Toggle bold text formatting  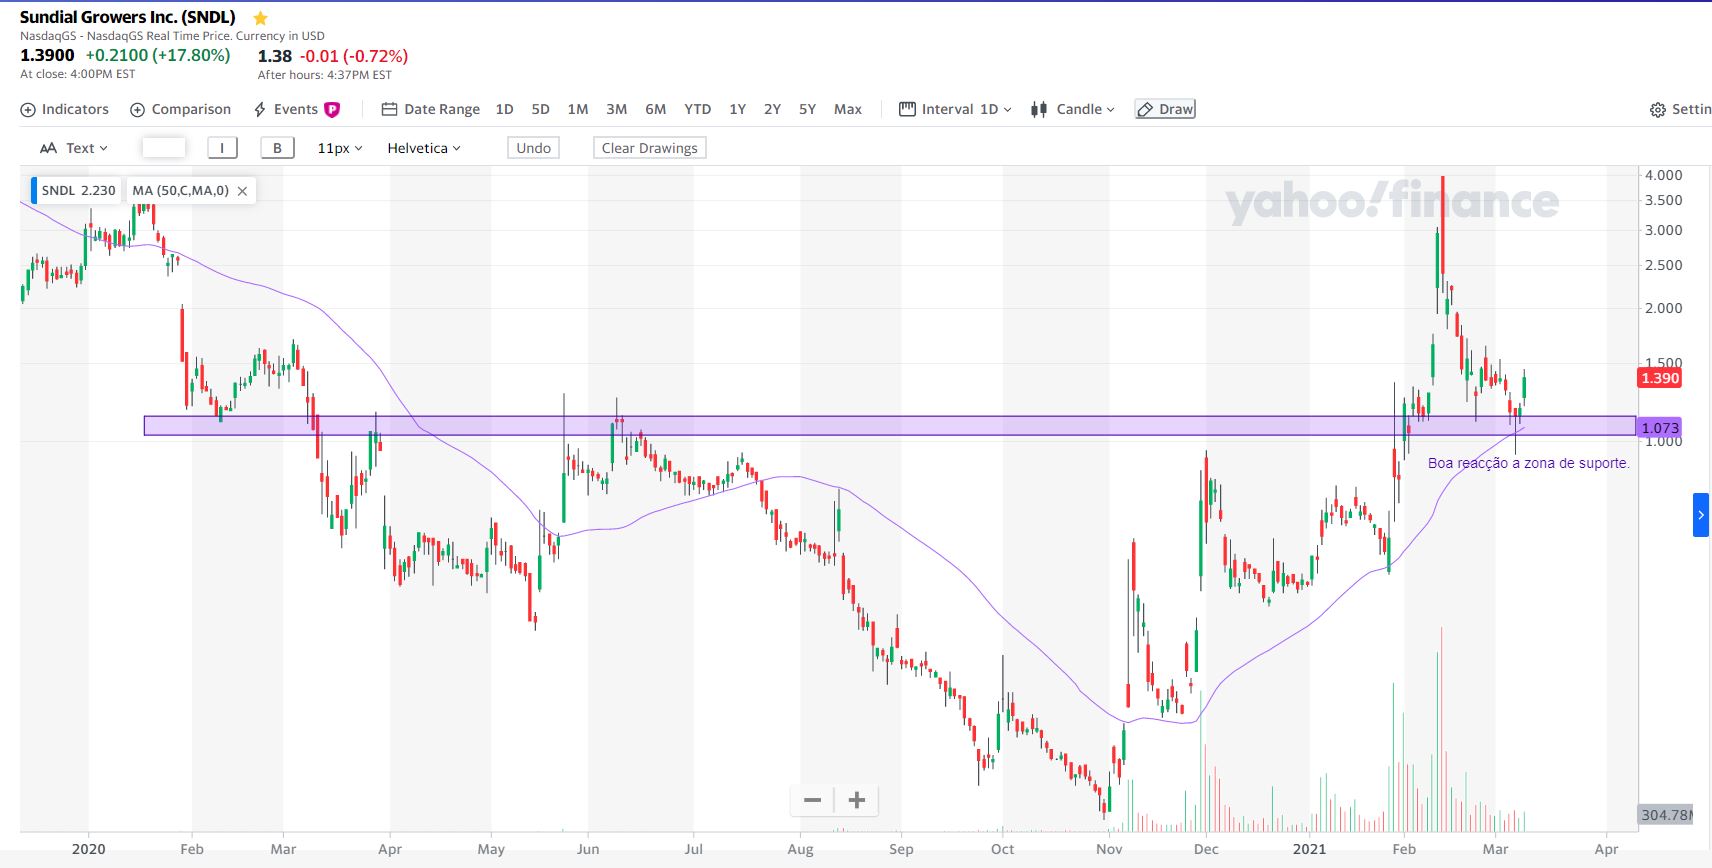pyautogui.click(x=277, y=148)
